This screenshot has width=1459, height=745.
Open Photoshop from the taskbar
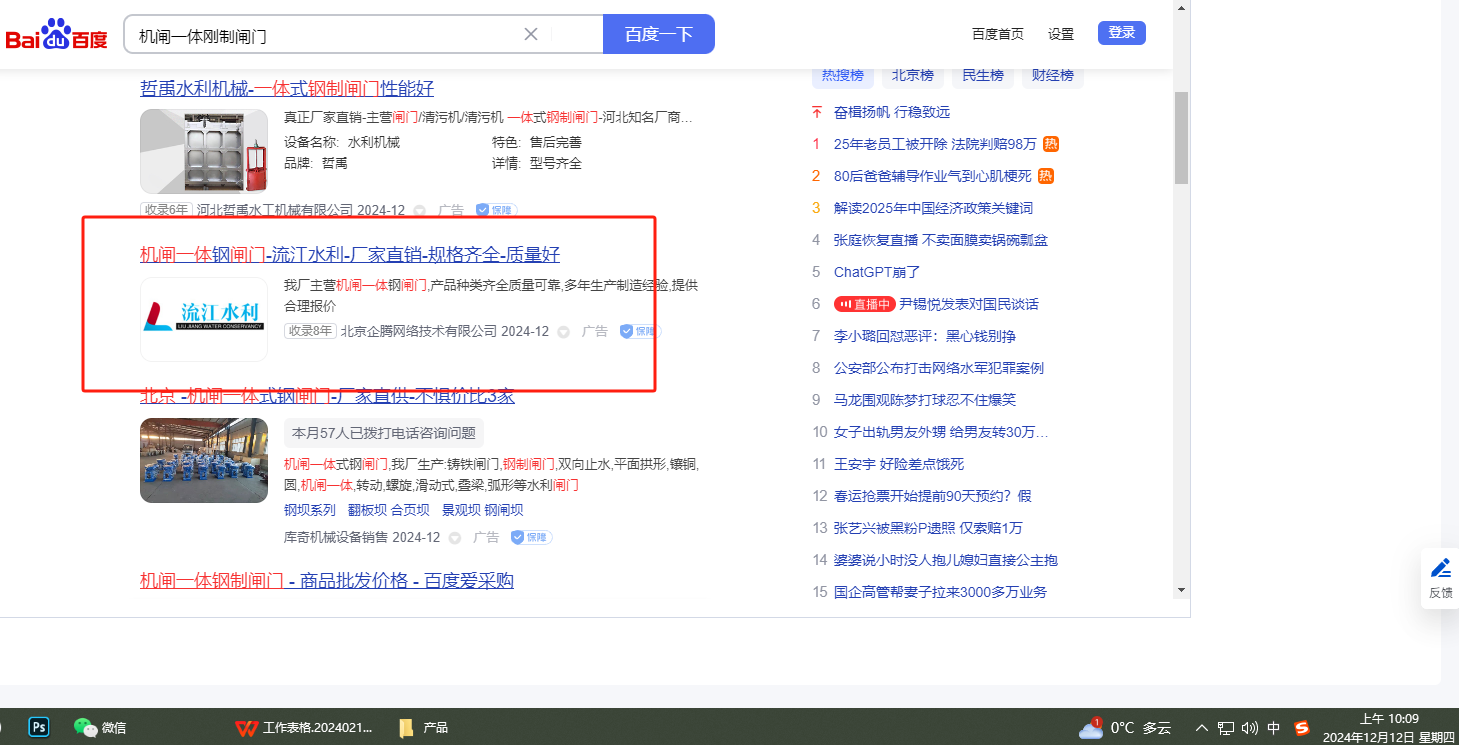[39, 727]
